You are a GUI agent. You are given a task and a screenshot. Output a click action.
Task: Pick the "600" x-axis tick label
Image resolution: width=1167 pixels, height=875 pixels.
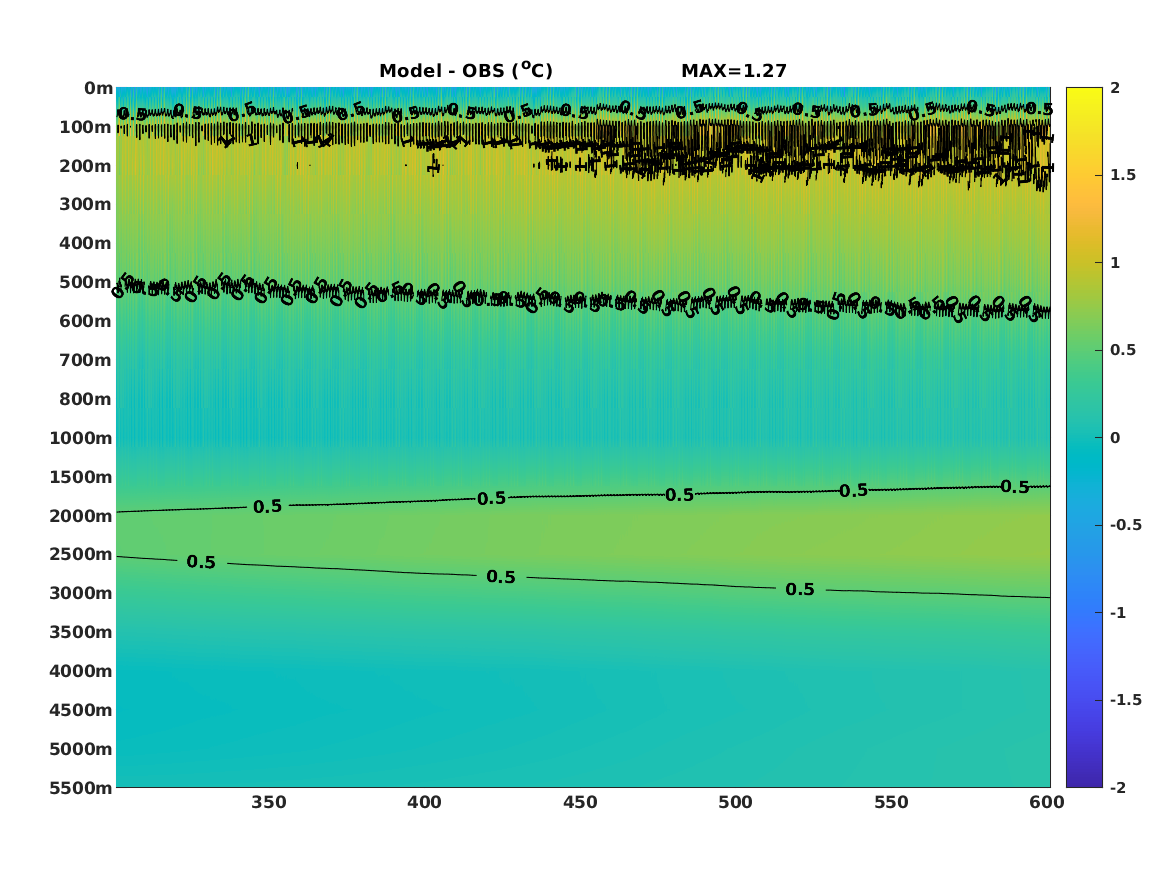[1046, 802]
